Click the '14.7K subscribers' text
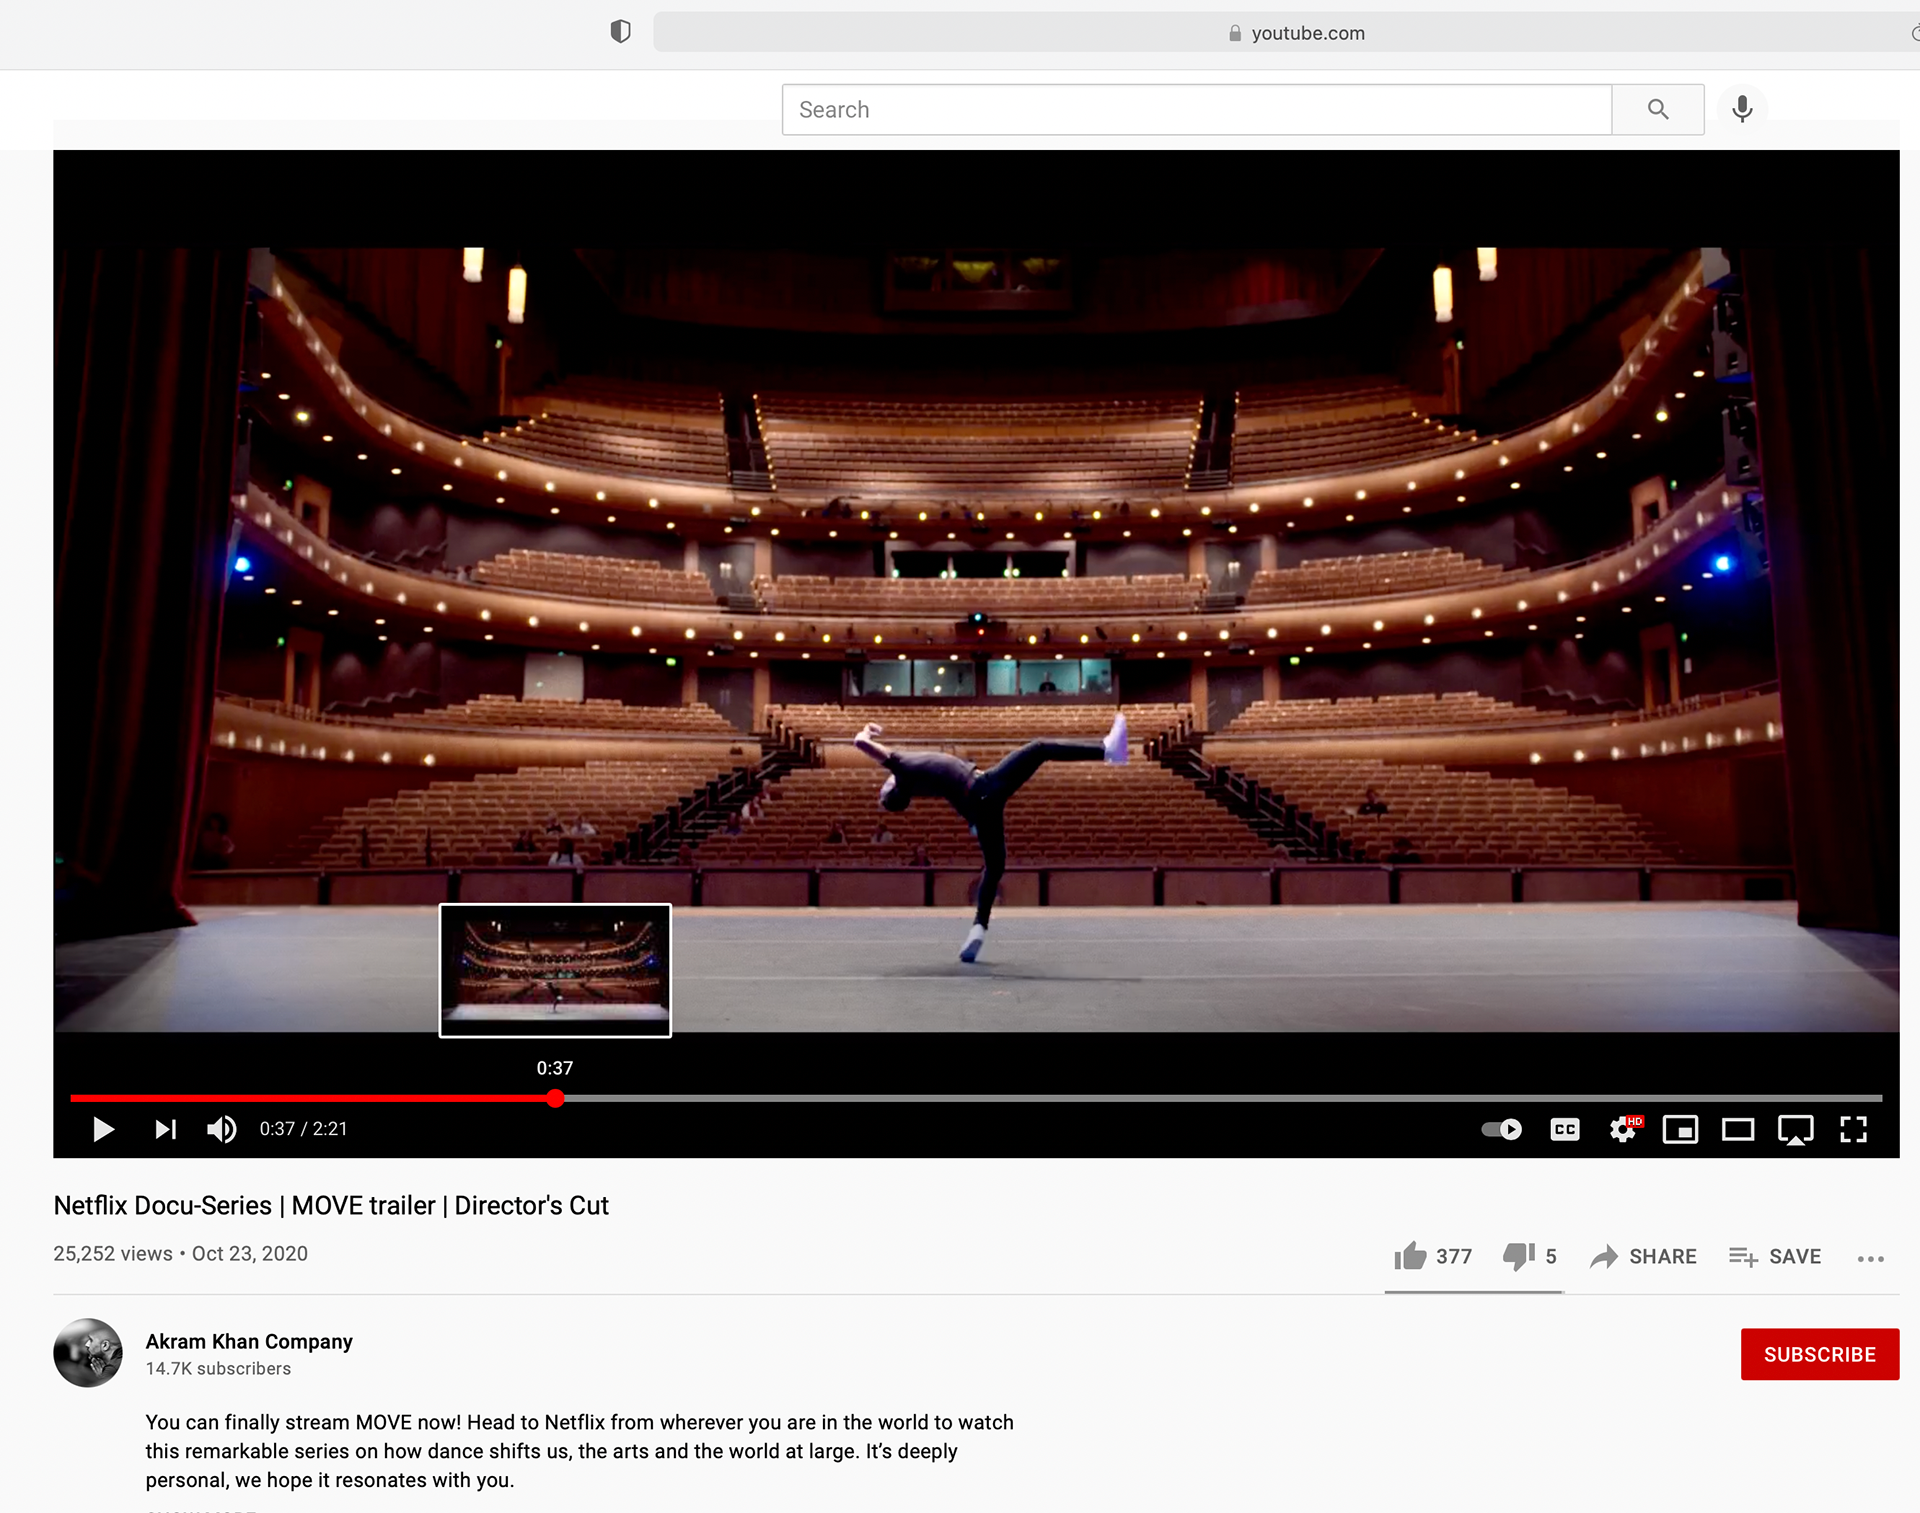Screen dimensions: 1920x1513 tap(218, 1368)
